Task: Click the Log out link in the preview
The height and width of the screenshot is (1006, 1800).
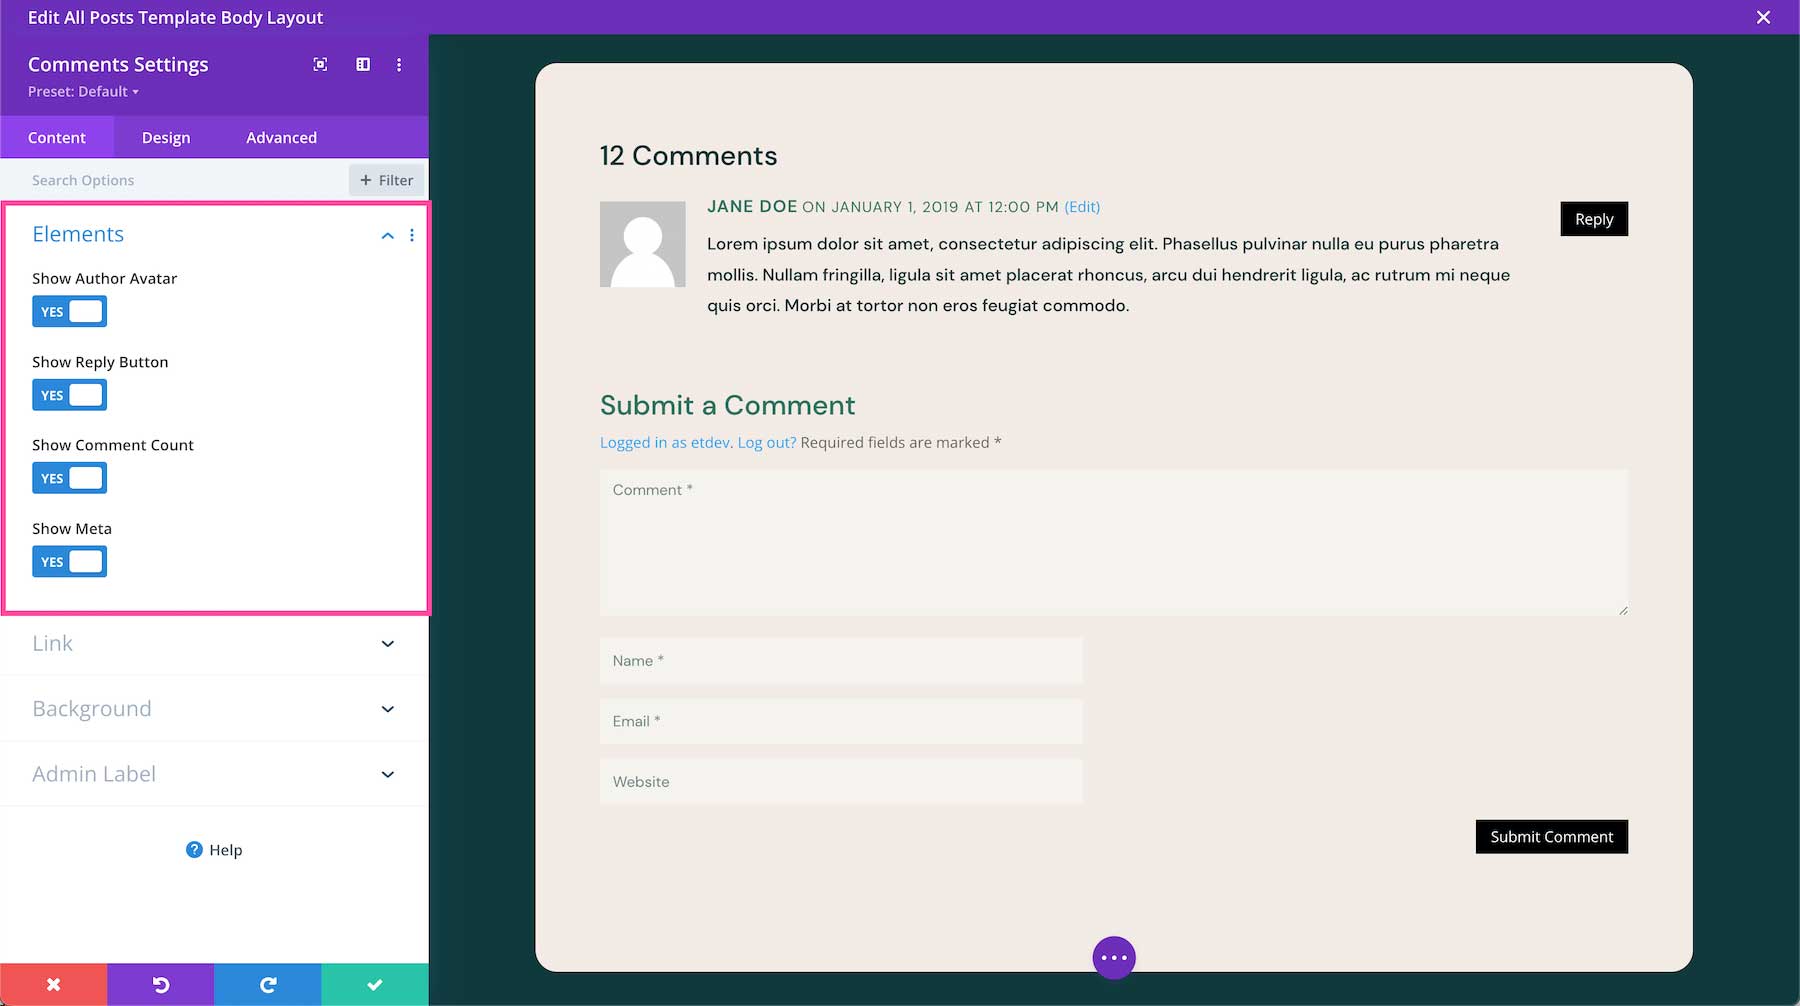Action: 764,442
